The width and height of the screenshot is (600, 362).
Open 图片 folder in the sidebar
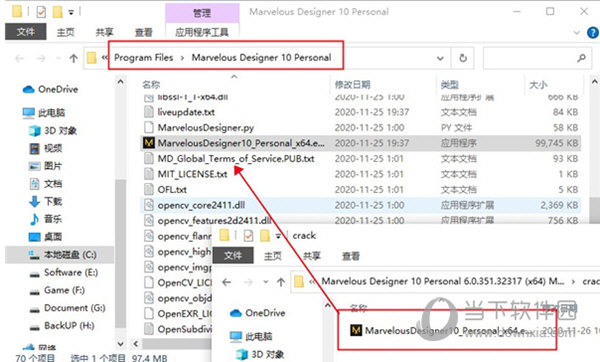(46, 166)
